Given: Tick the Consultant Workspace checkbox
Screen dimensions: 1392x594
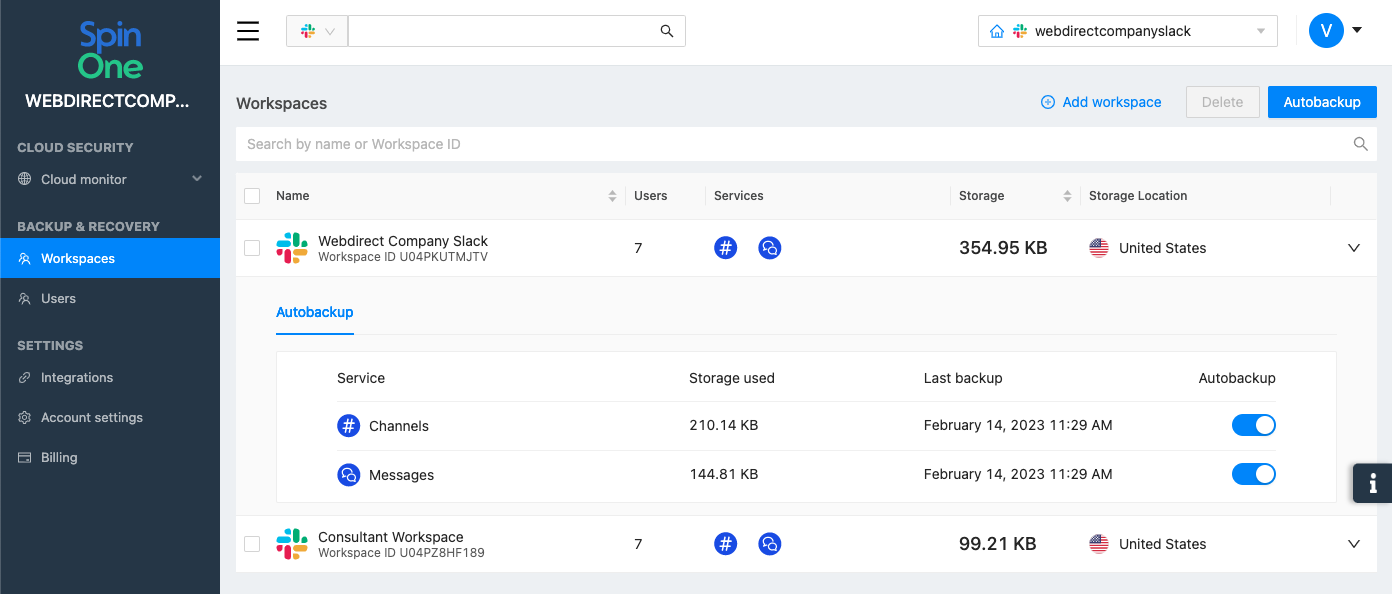Looking at the screenshot, I should [252, 544].
